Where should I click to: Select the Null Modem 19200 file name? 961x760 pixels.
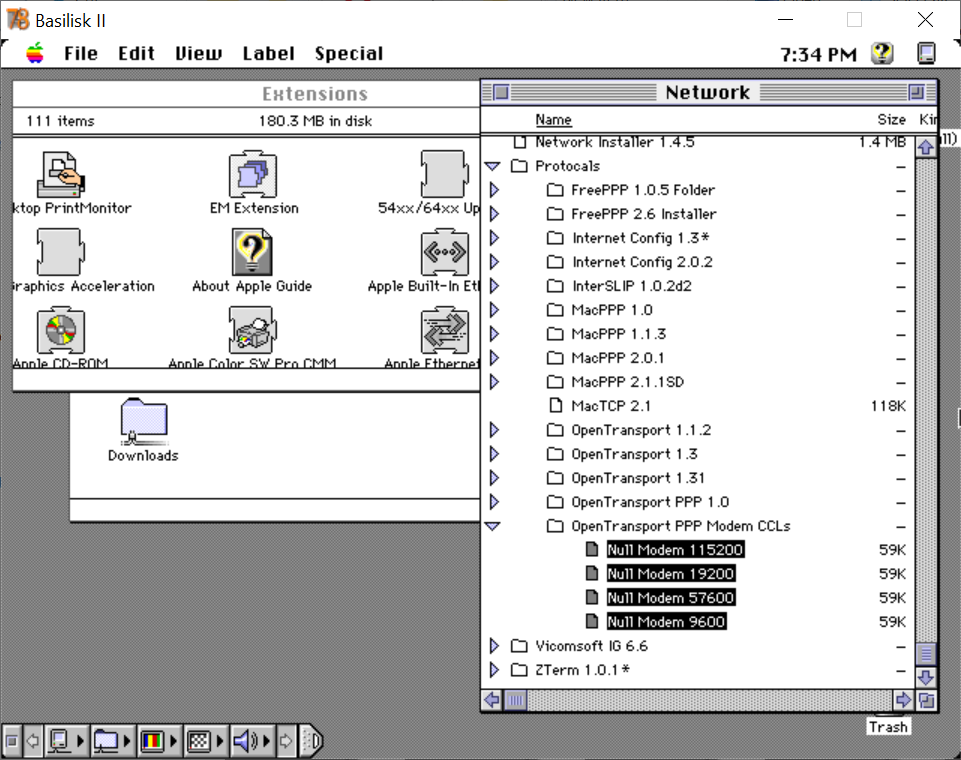[x=670, y=574]
